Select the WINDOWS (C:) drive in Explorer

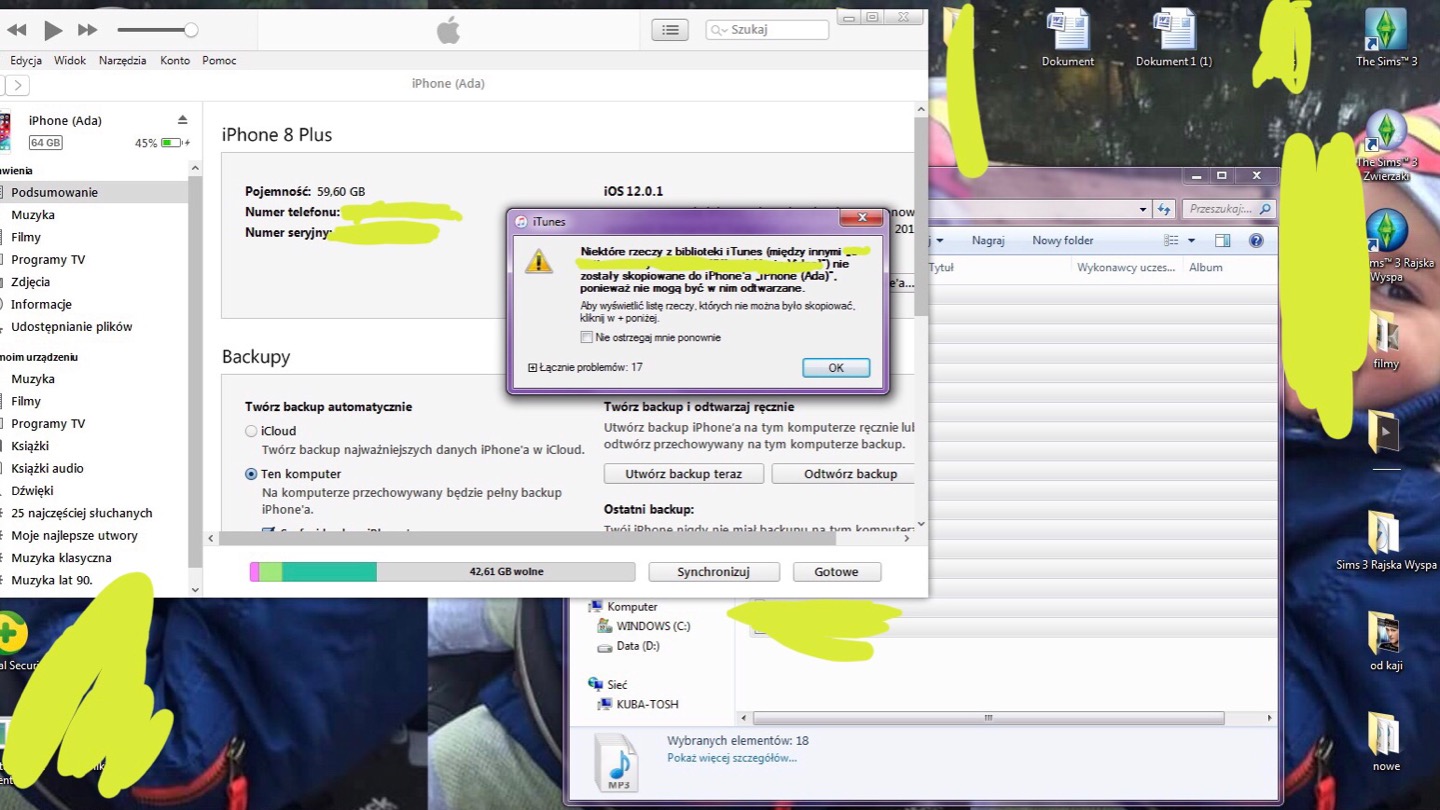click(652, 626)
